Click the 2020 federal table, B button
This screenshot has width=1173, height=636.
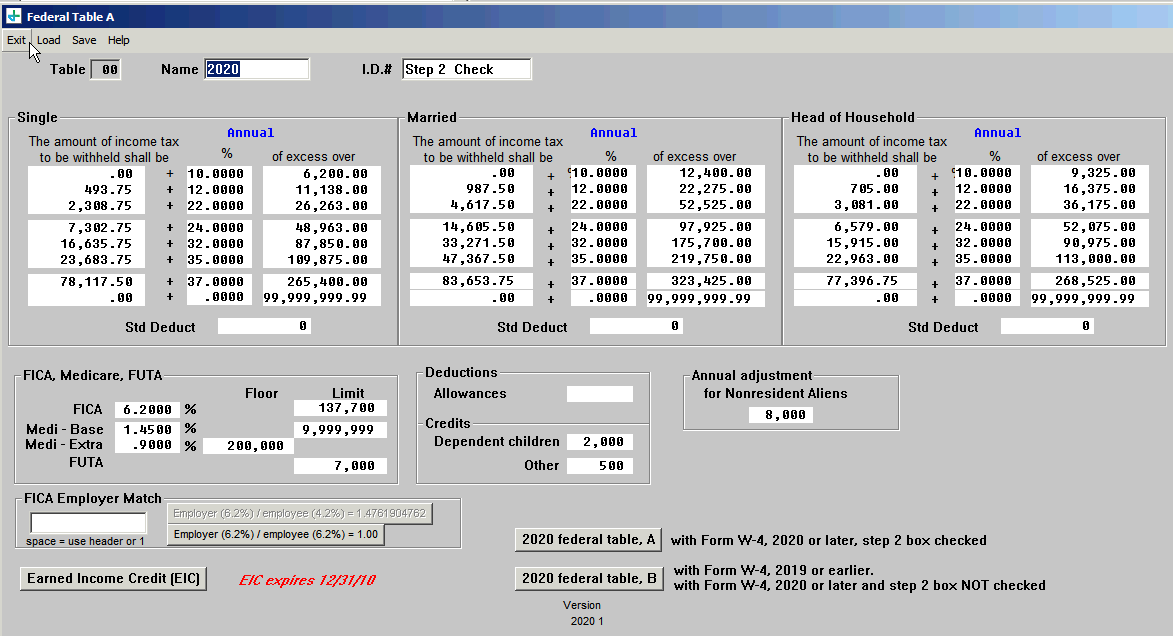pos(589,578)
